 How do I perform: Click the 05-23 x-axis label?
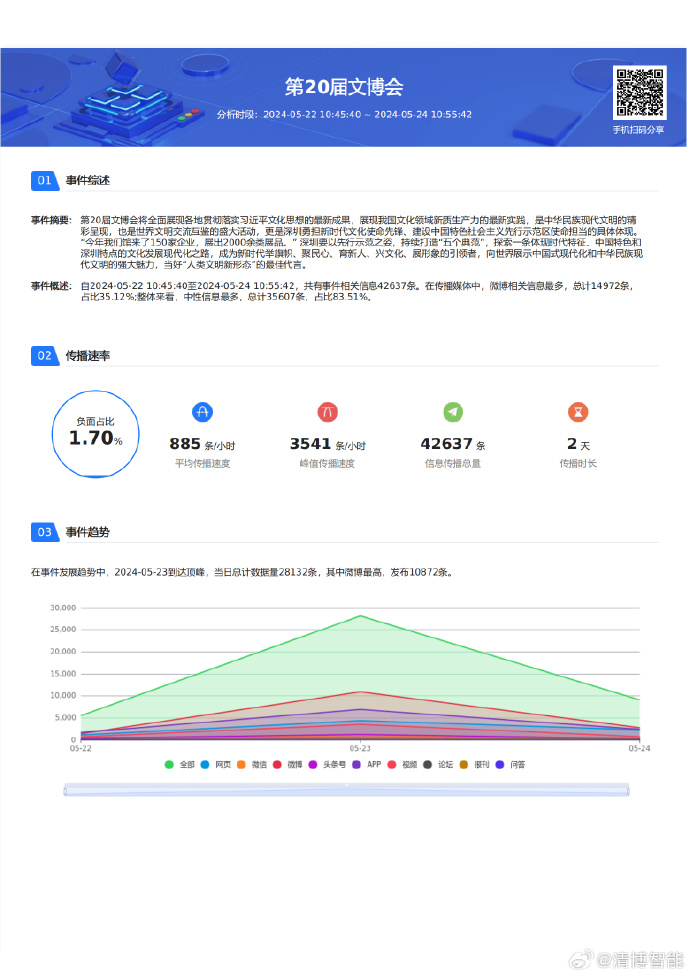click(360, 748)
